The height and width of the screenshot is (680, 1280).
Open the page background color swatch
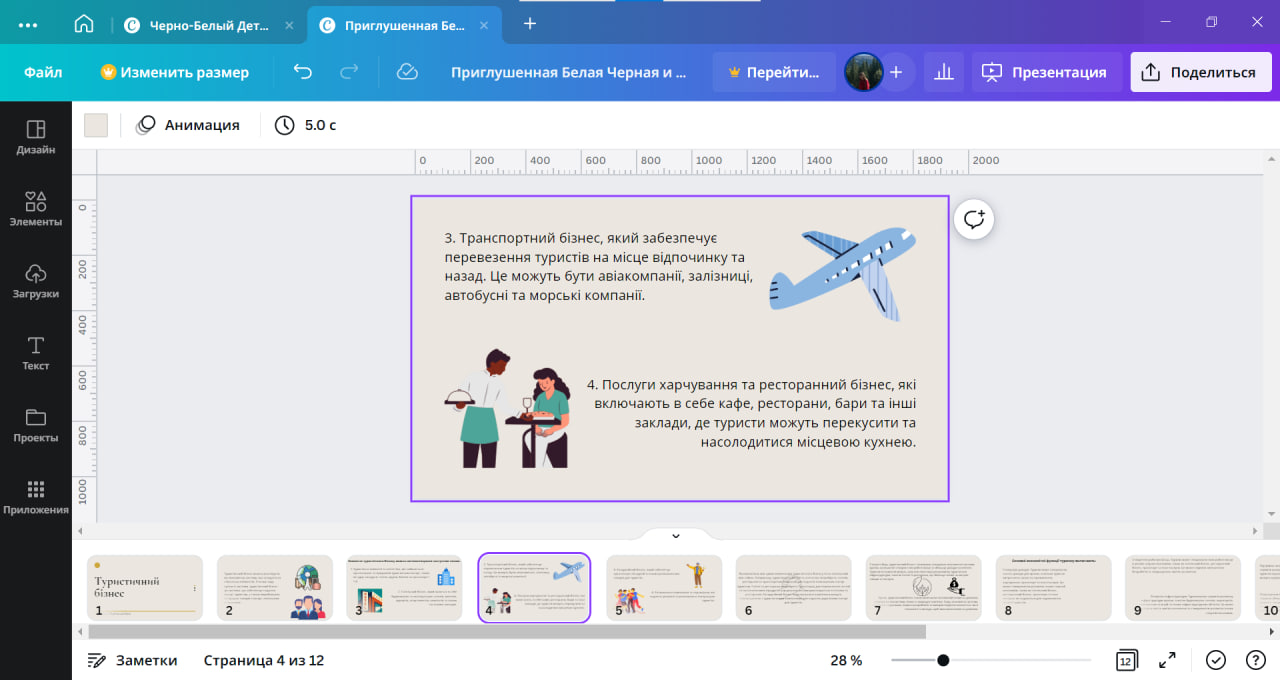96,125
